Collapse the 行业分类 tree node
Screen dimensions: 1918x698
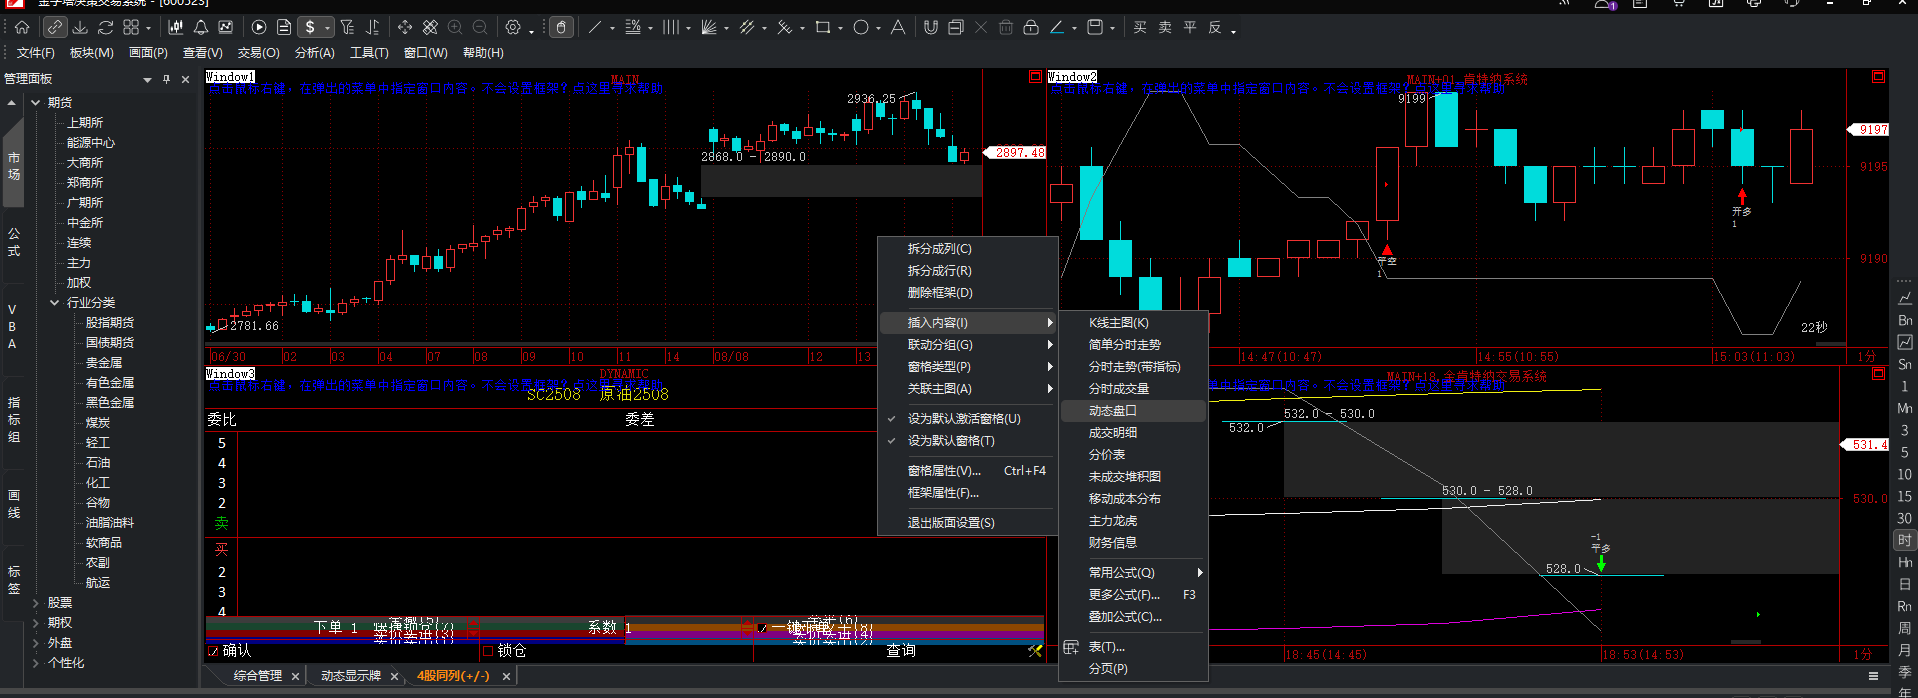55,302
